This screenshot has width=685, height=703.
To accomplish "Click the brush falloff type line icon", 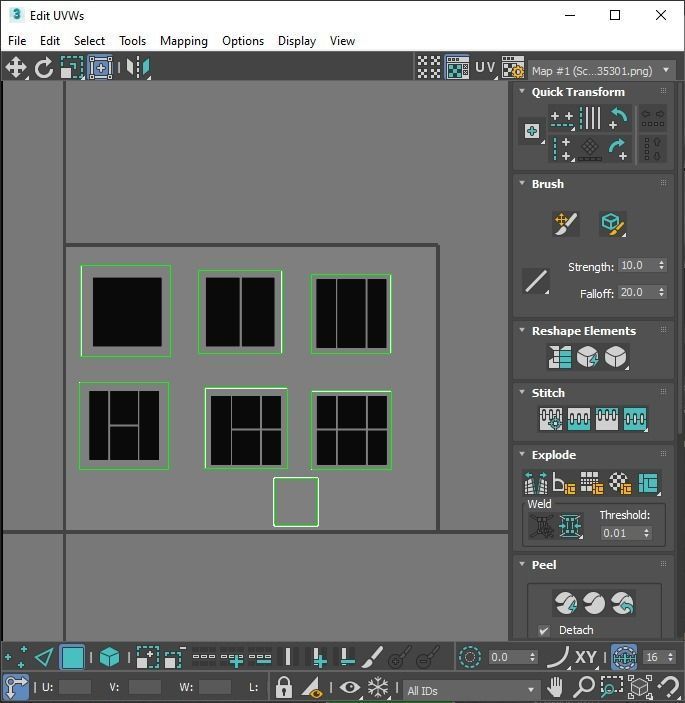I will click(x=536, y=281).
